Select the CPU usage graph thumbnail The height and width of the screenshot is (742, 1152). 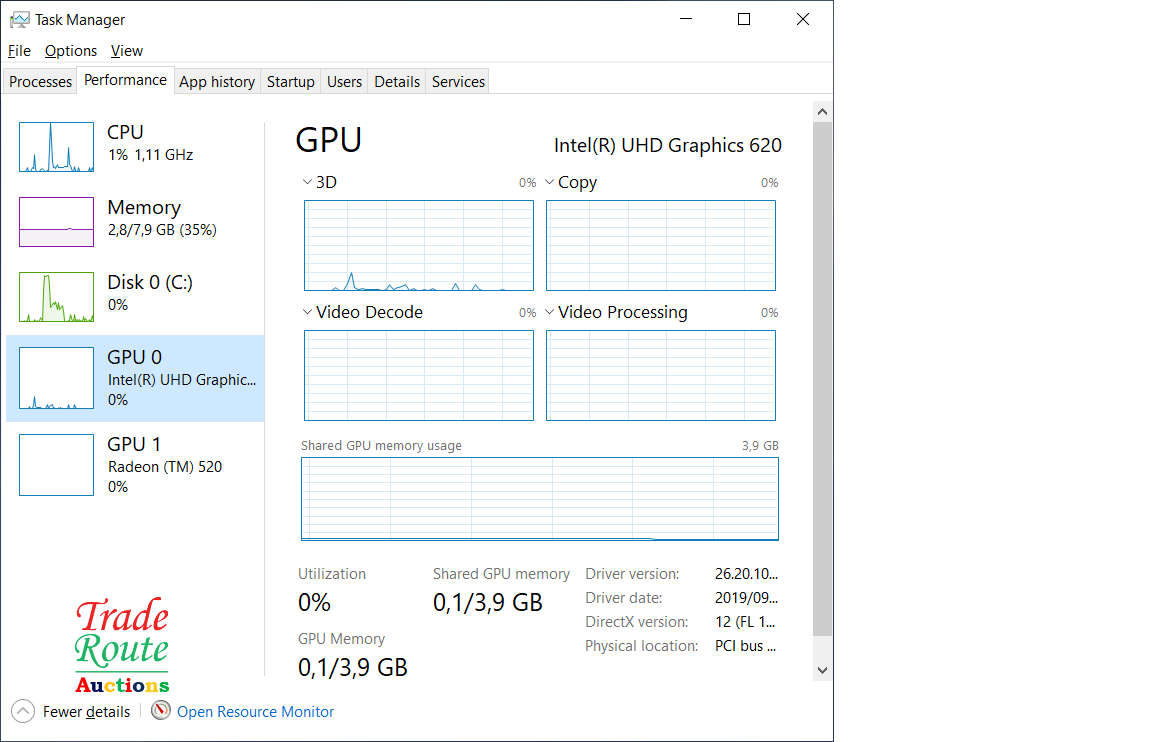click(x=56, y=147)
